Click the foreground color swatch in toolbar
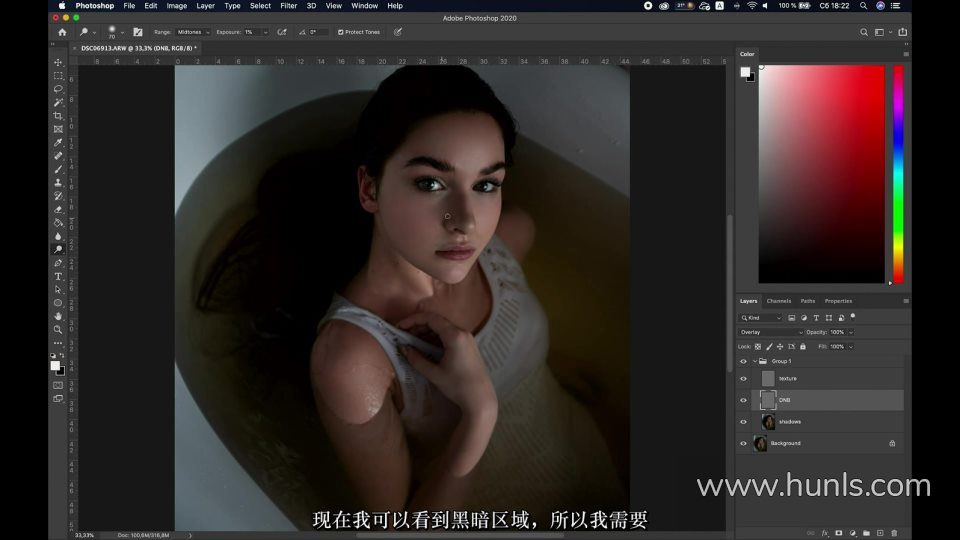This screenshot has width=960, height=540. coord(55,366)
